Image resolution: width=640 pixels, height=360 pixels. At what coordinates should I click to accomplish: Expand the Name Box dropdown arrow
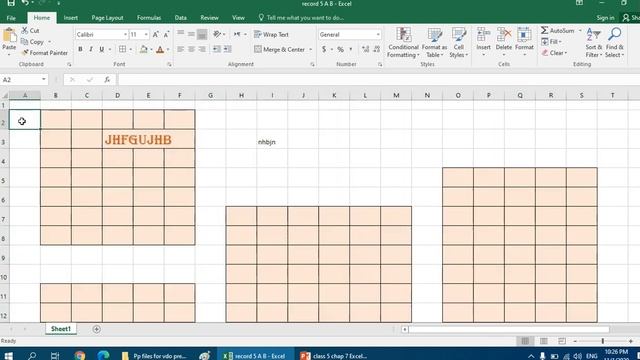[44, 79]
